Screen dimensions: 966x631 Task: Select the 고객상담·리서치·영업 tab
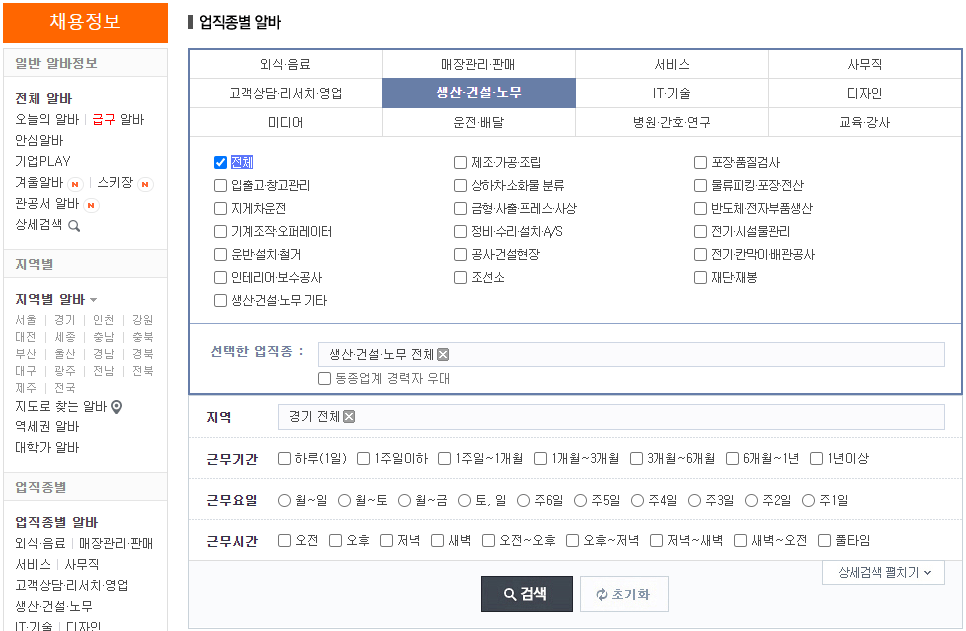(x=285, y=93)
